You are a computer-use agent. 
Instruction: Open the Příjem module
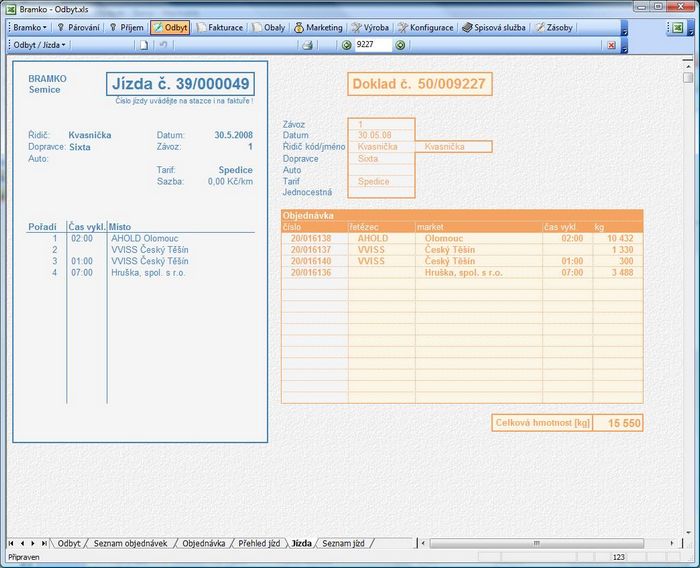127,28
